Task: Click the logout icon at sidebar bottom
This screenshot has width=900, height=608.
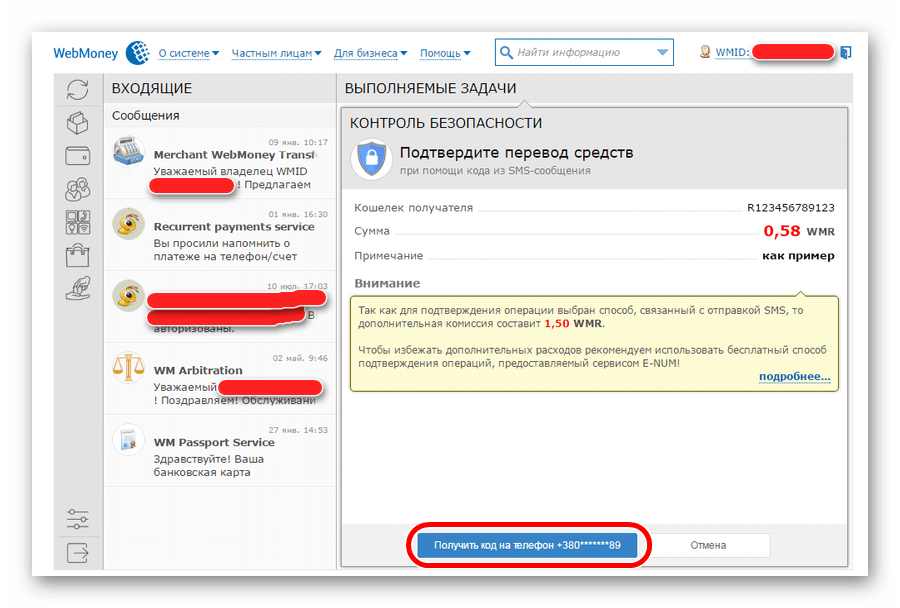Action: click(77, 551)
